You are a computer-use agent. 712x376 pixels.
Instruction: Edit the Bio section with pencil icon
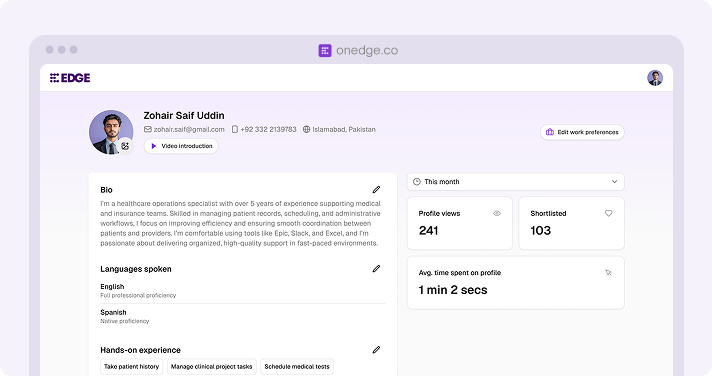click(376, 190)
